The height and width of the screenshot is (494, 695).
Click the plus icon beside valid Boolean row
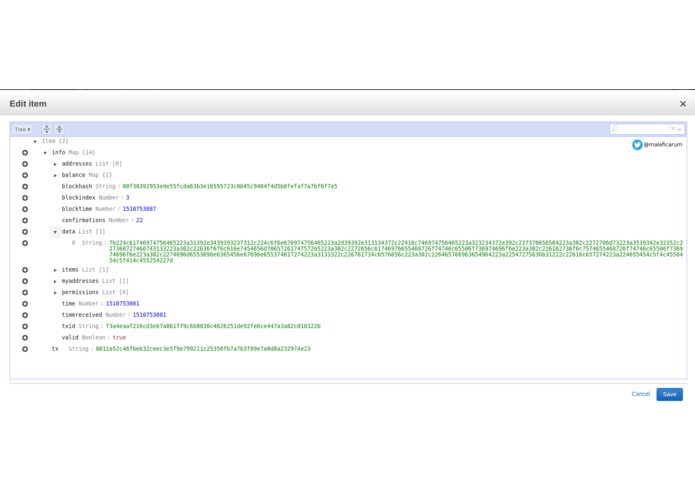[25, 338]
